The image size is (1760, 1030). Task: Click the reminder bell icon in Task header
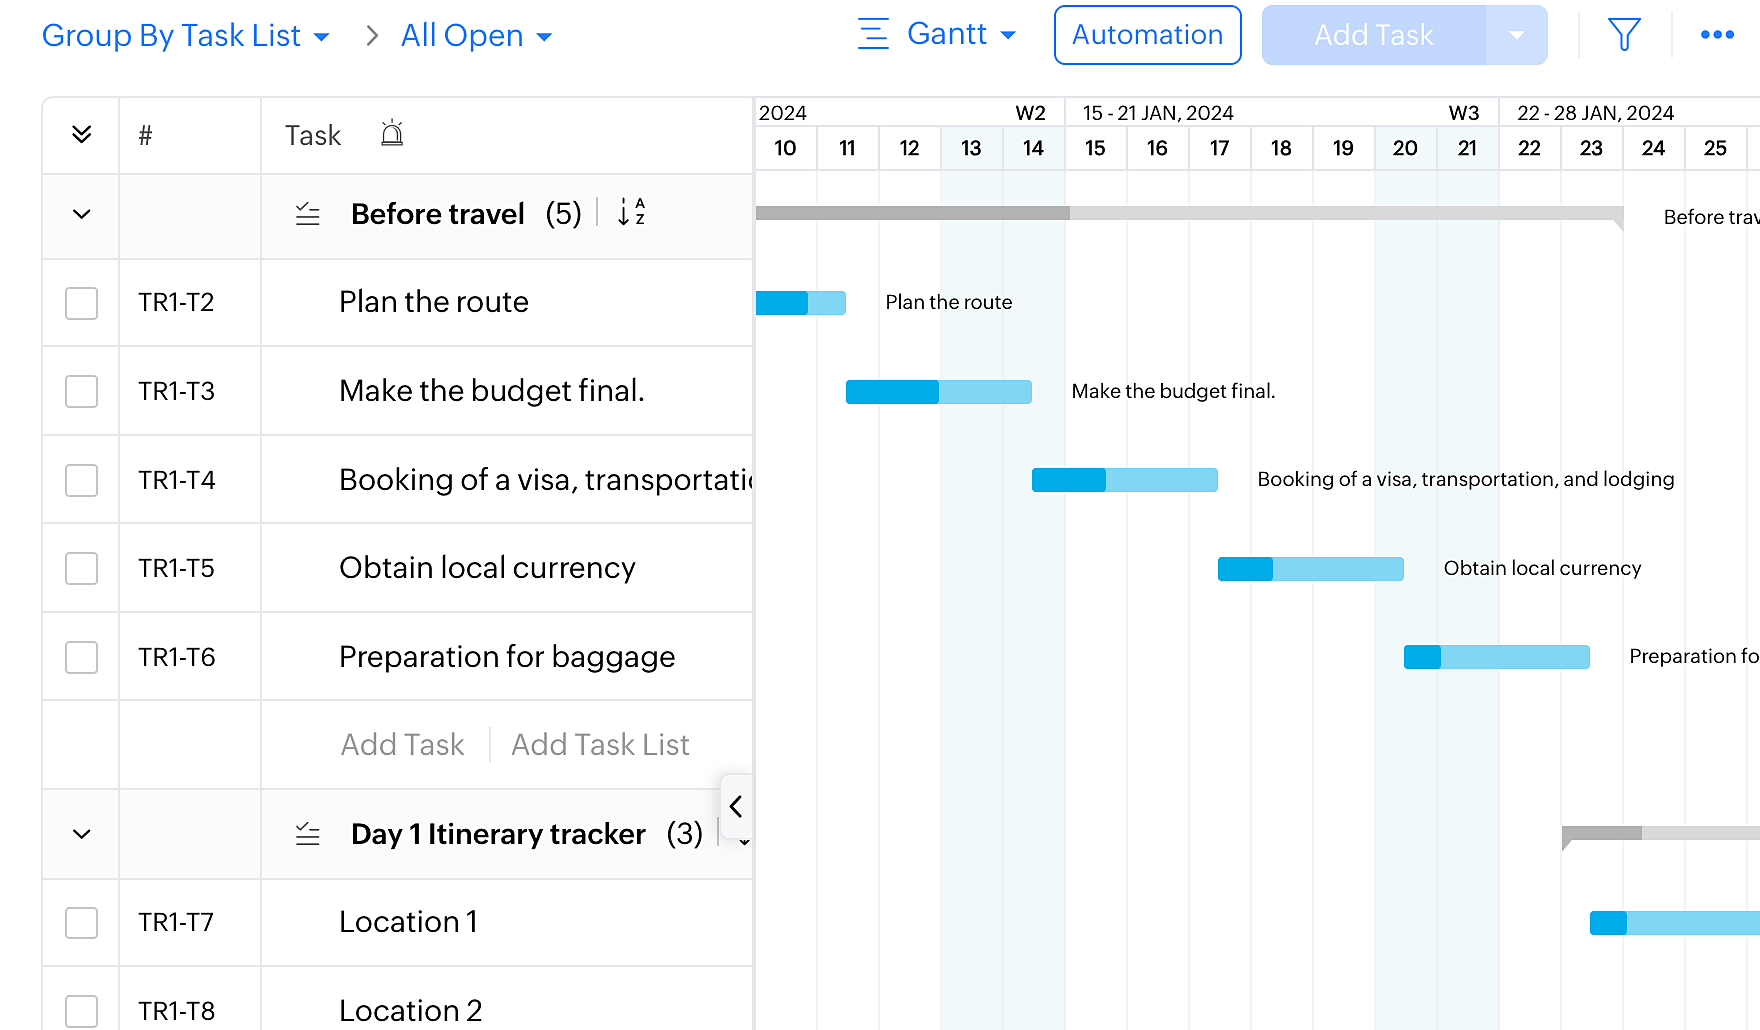392,134
